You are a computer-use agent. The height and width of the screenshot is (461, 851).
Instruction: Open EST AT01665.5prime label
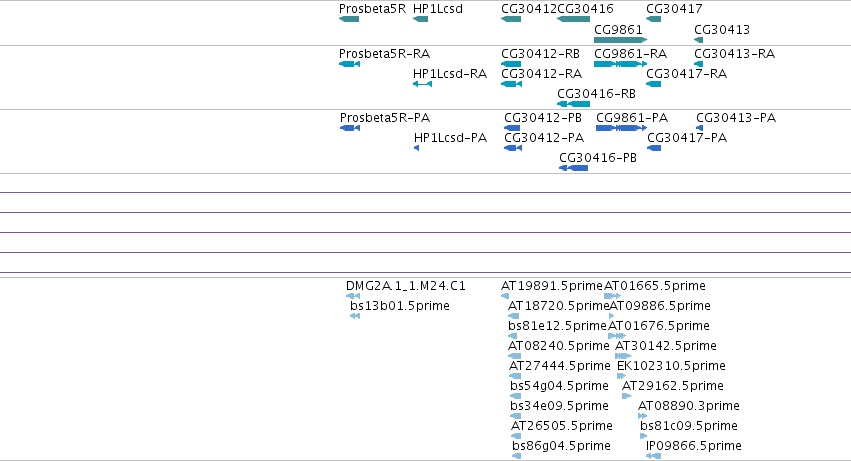[x=655, y=286]
